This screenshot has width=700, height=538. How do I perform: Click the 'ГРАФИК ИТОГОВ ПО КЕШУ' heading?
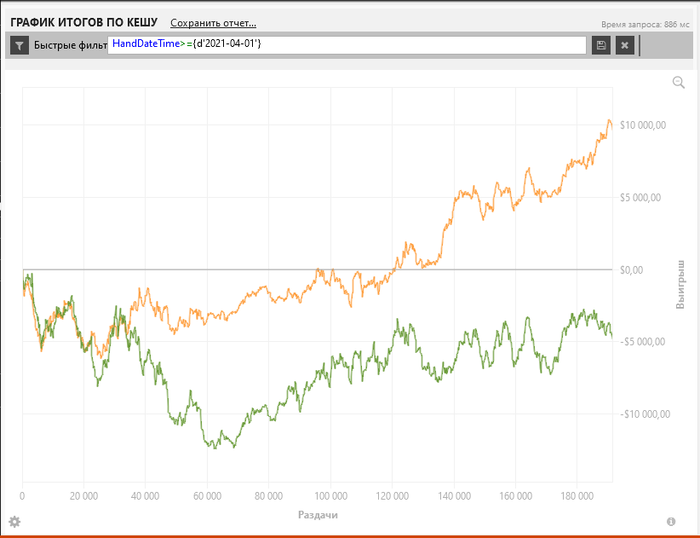pos(84,22)
